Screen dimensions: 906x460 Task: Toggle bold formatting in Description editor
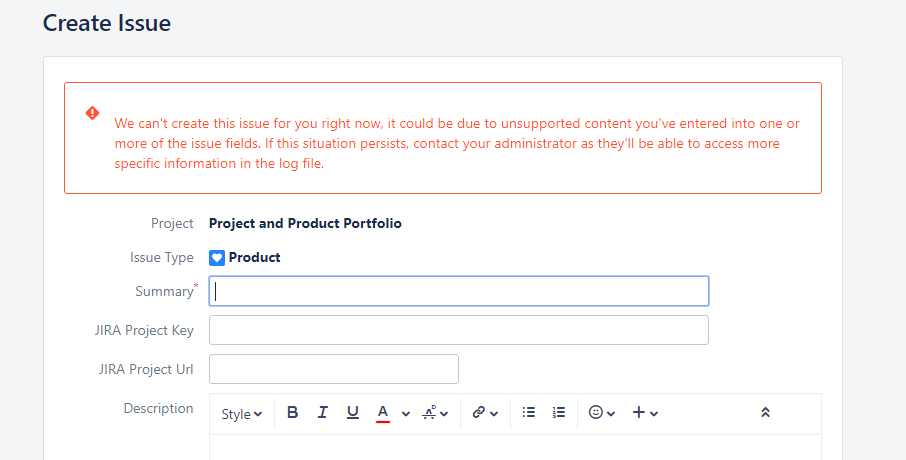(293, 413)
